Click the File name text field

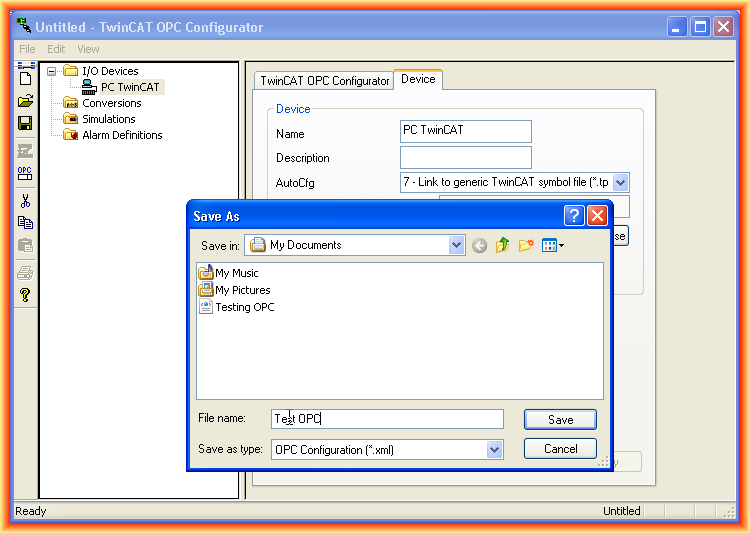click(388, 419)
